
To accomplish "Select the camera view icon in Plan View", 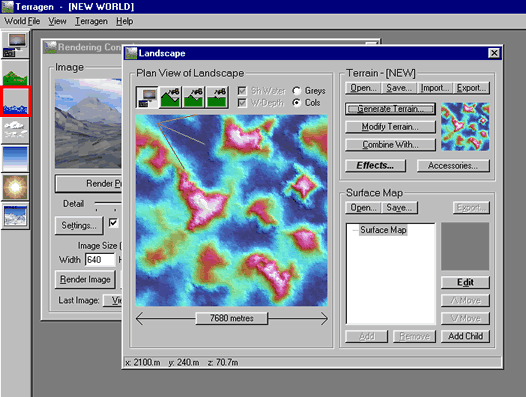I will coord(147,97).
